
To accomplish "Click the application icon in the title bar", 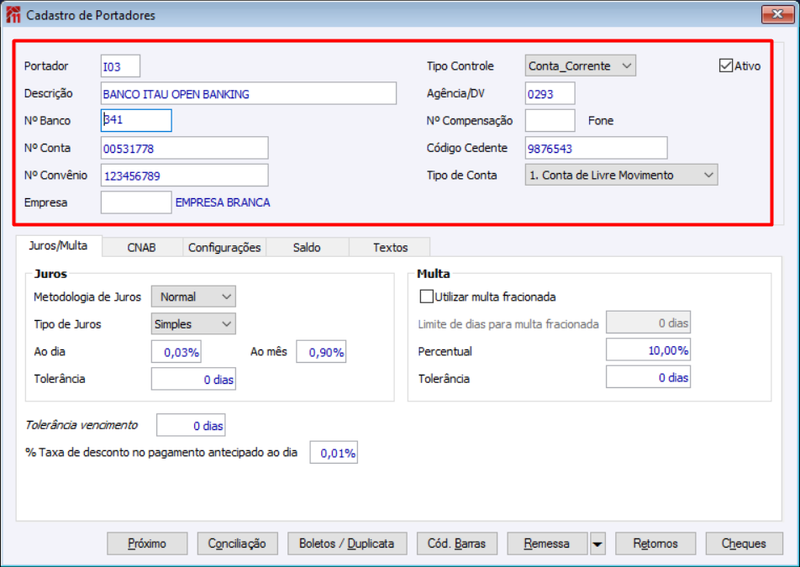I will [13, 15].
